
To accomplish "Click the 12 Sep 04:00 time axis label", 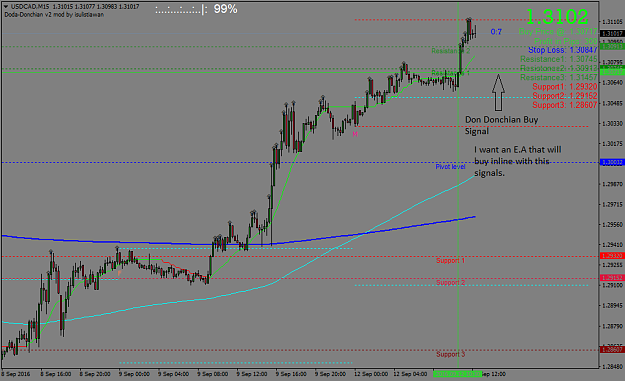I will point(410,374).
